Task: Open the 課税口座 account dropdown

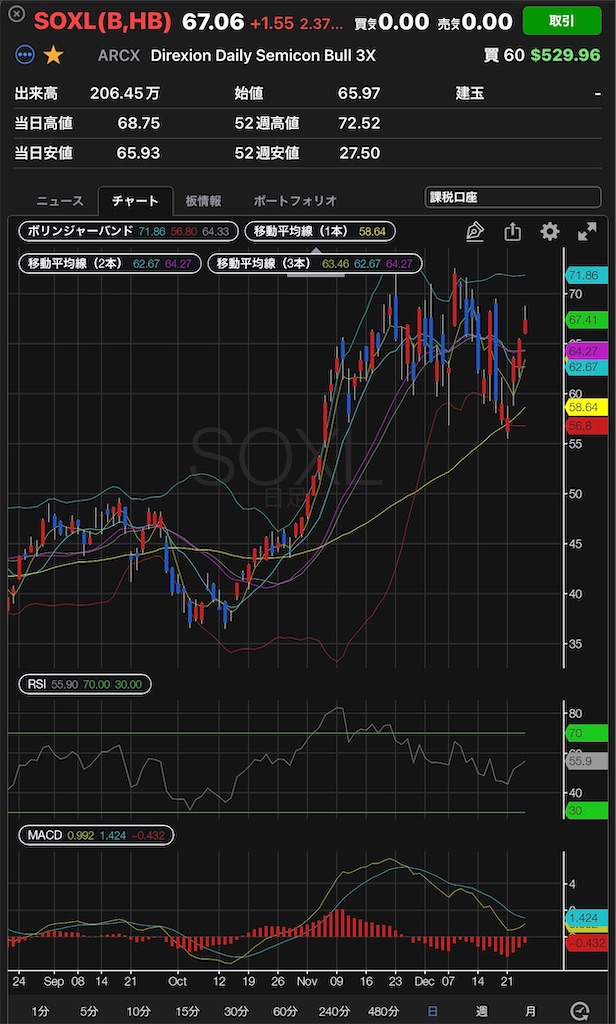Action: 513,197
